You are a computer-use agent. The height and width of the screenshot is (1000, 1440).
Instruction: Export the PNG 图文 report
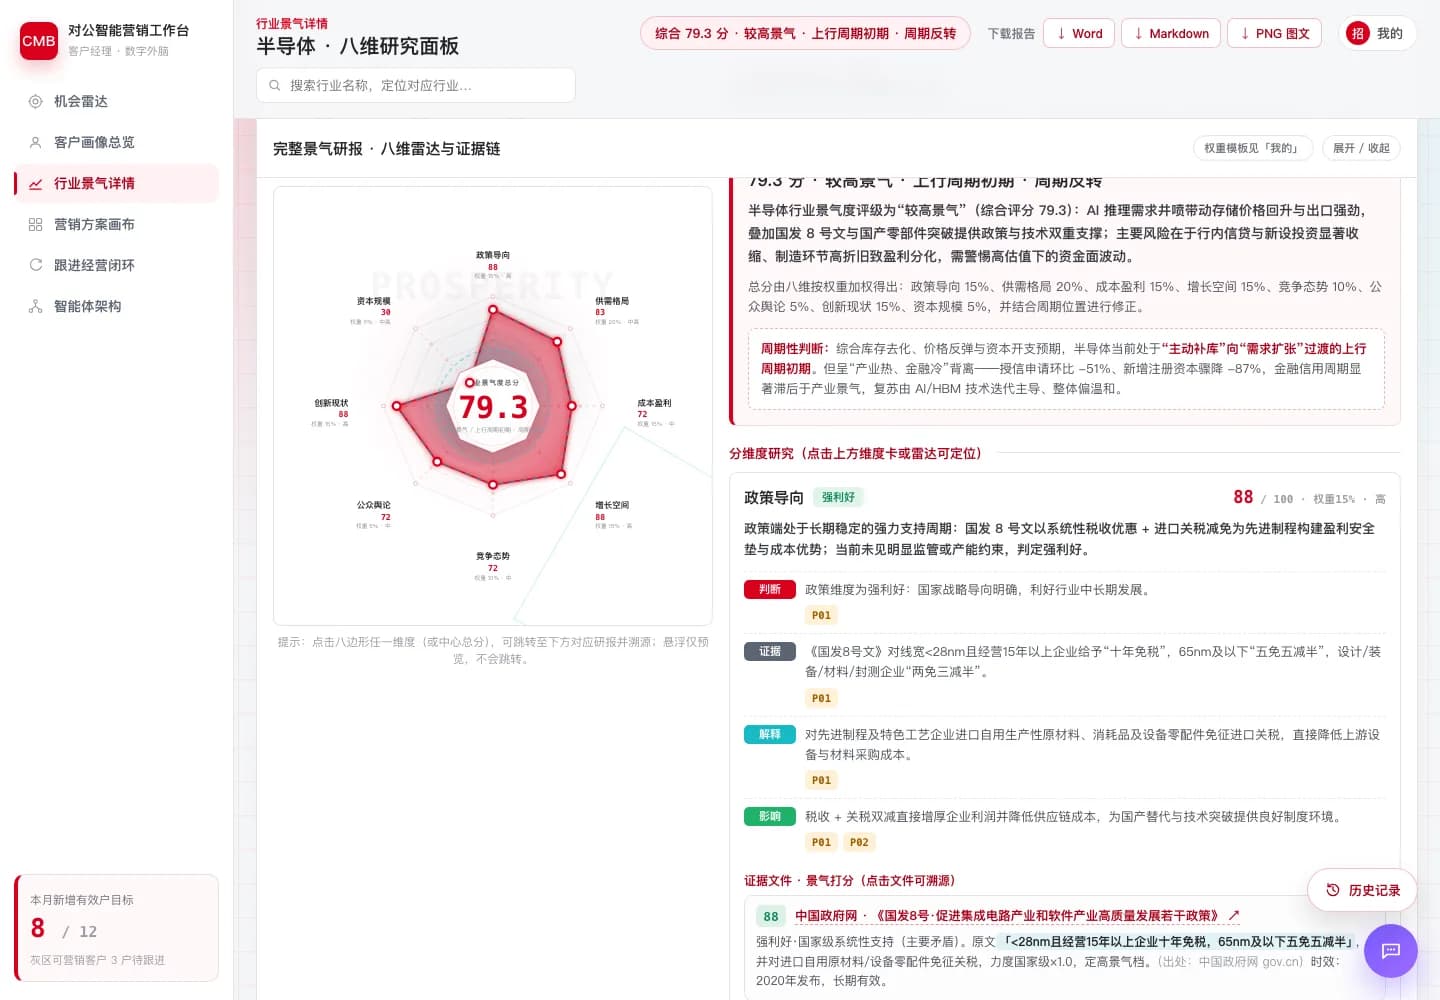1275,33
